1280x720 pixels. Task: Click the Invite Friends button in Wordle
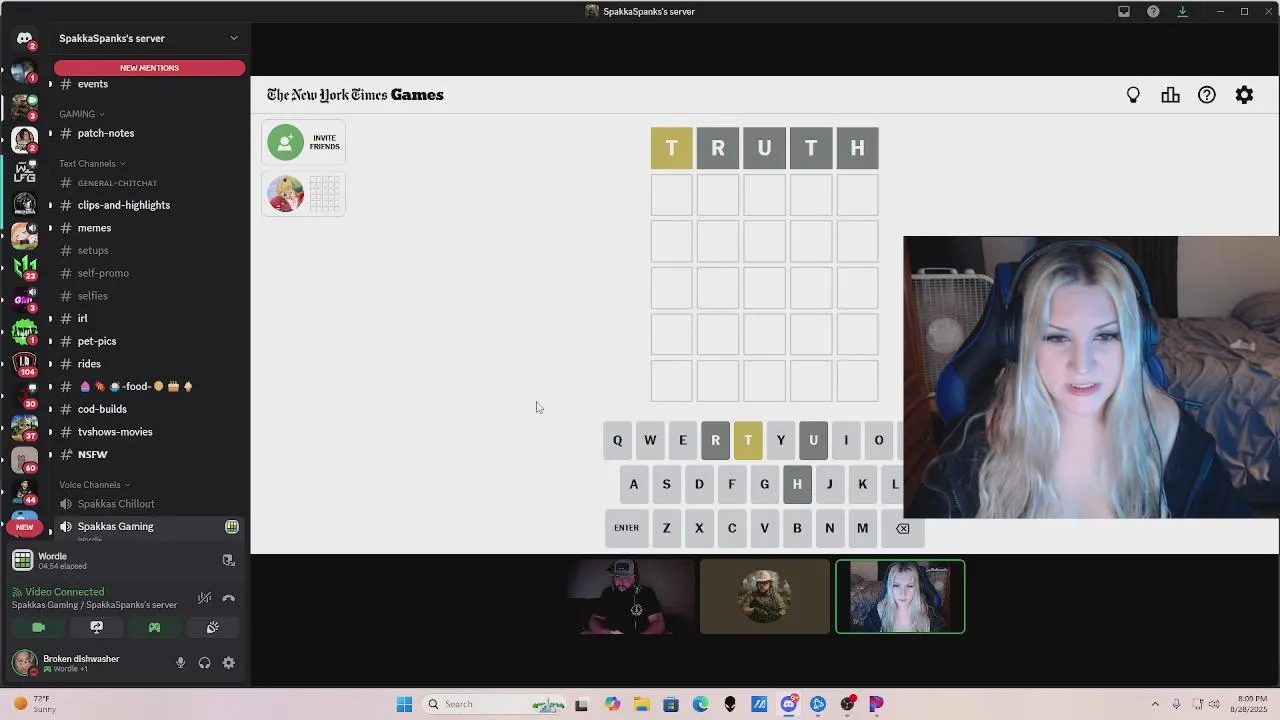pyautogui.click(x=304, y=142)
